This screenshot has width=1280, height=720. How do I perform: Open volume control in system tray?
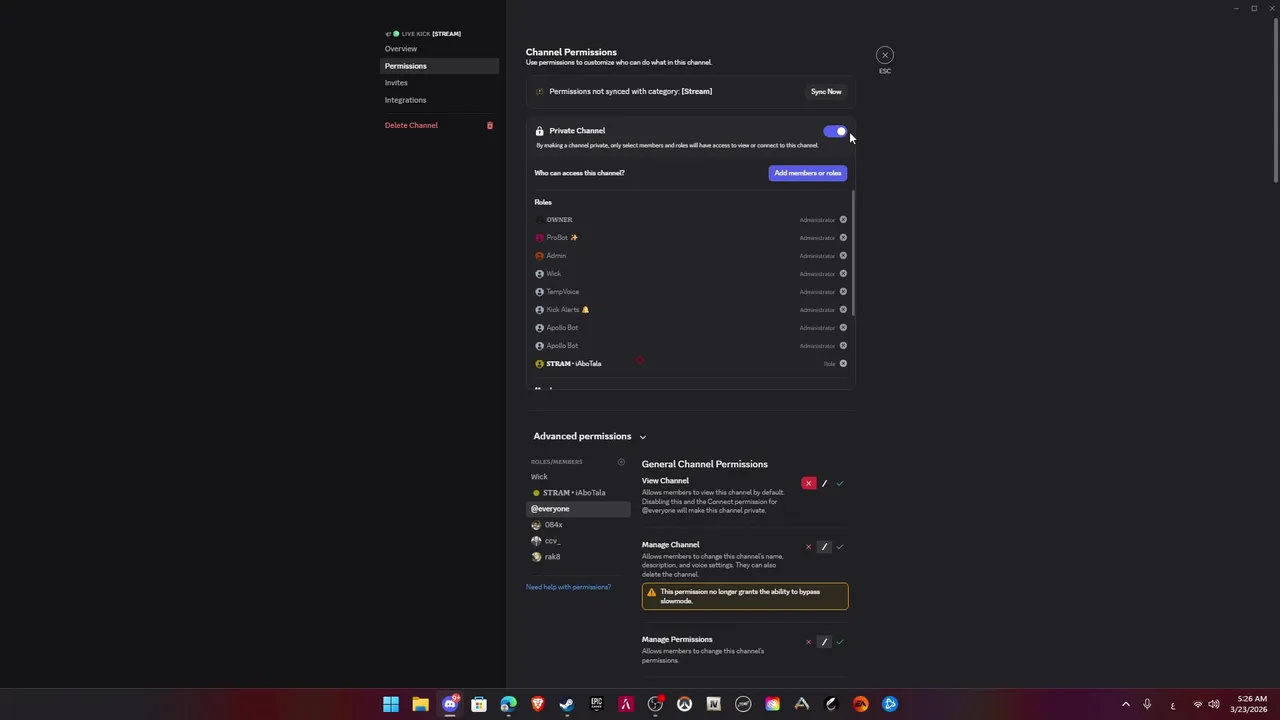coord(1214,704)
